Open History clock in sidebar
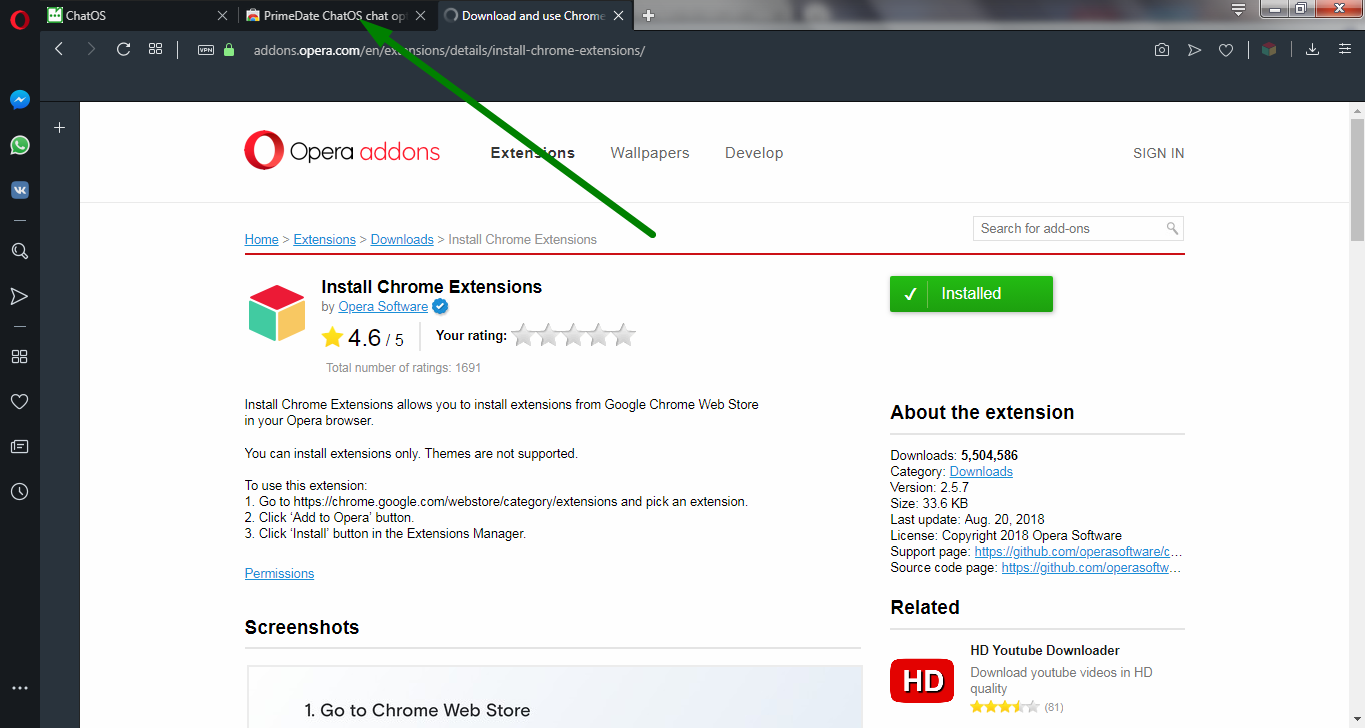The height and width of the screenshot is (728, 1365). click(20, 492)
